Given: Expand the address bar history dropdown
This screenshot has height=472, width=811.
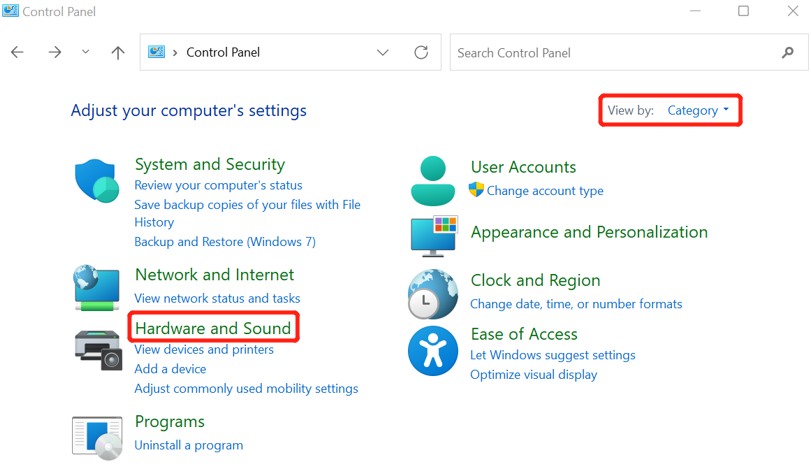Looking at the screenshot, I should (x=383, y=53).
